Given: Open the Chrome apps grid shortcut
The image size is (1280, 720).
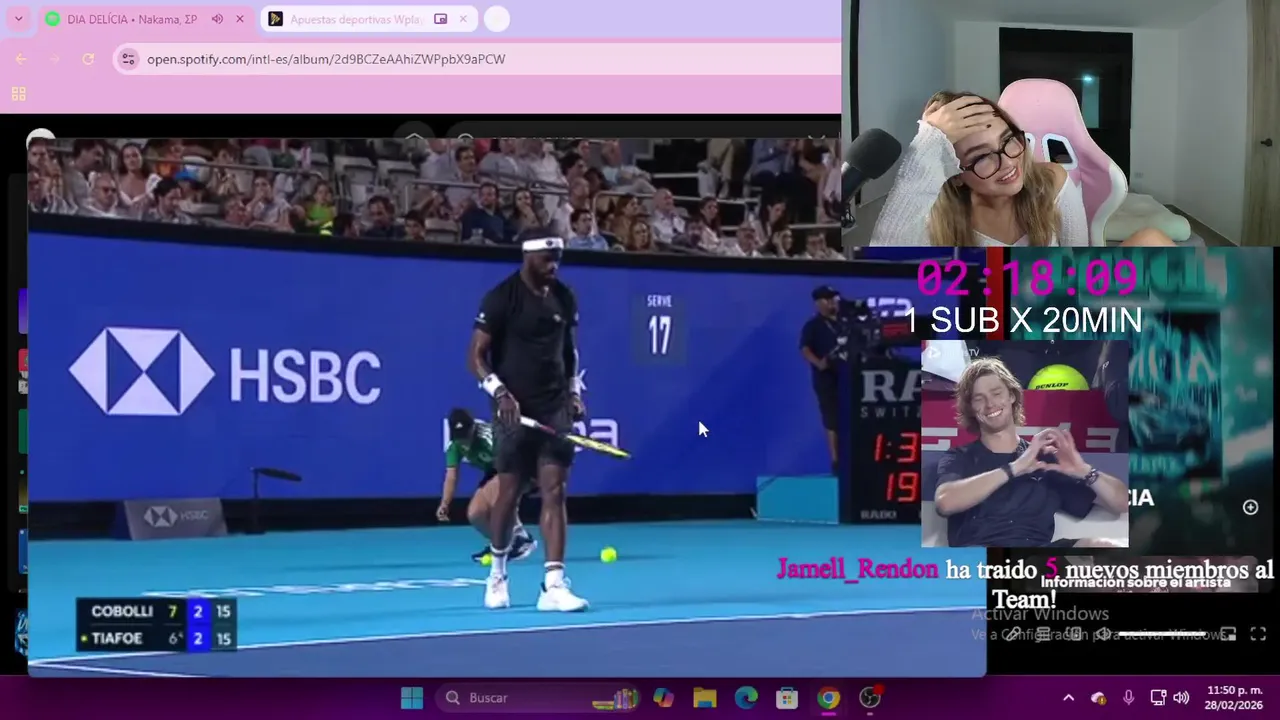Looking at the screenshot, I should (x=18, y=94).
